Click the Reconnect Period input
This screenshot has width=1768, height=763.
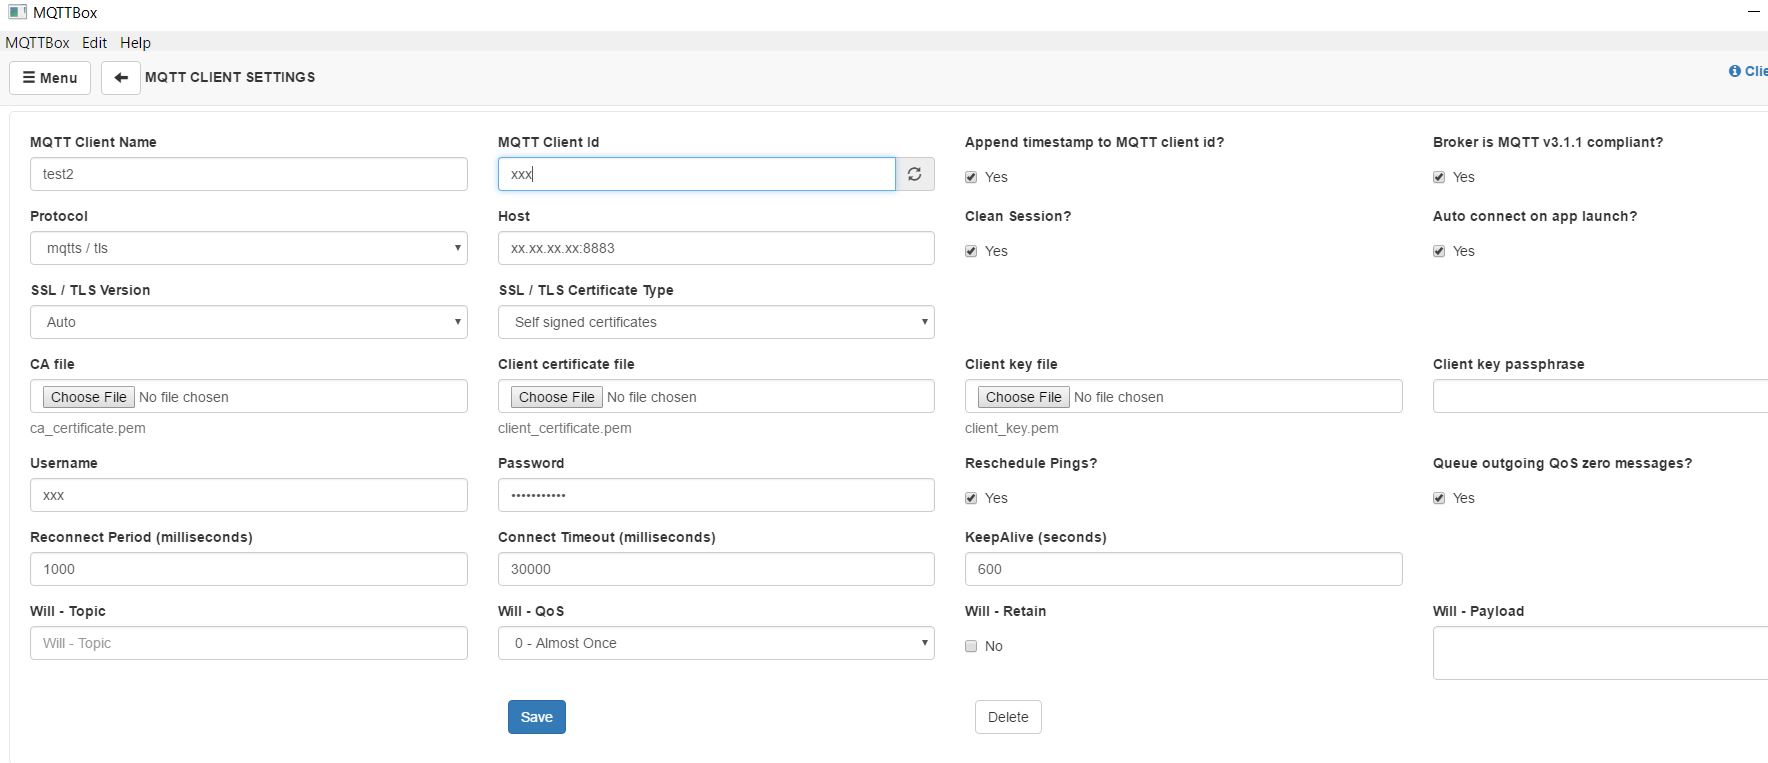pos(249,569)
